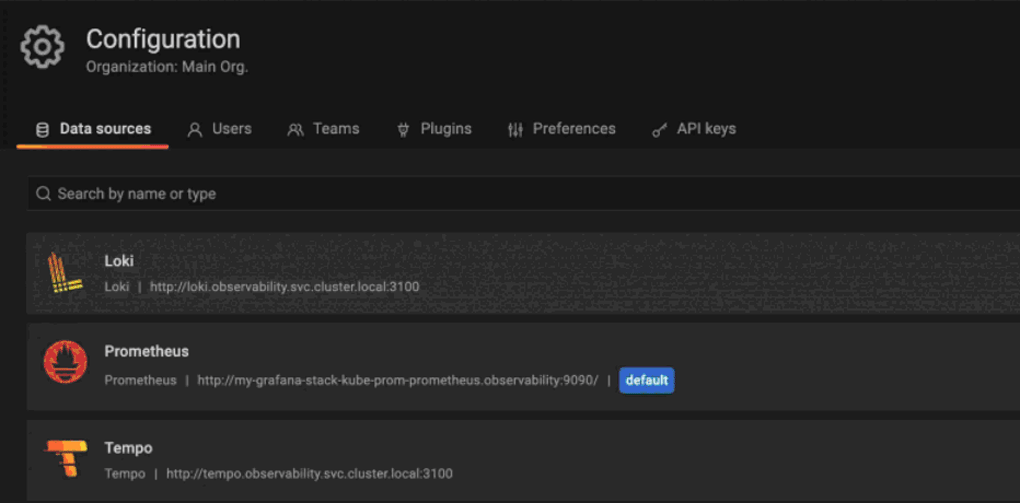The height and width of the screenshot is (503, 1020).
Task: Click the blue default badge
Action: (x=647, y=381)
